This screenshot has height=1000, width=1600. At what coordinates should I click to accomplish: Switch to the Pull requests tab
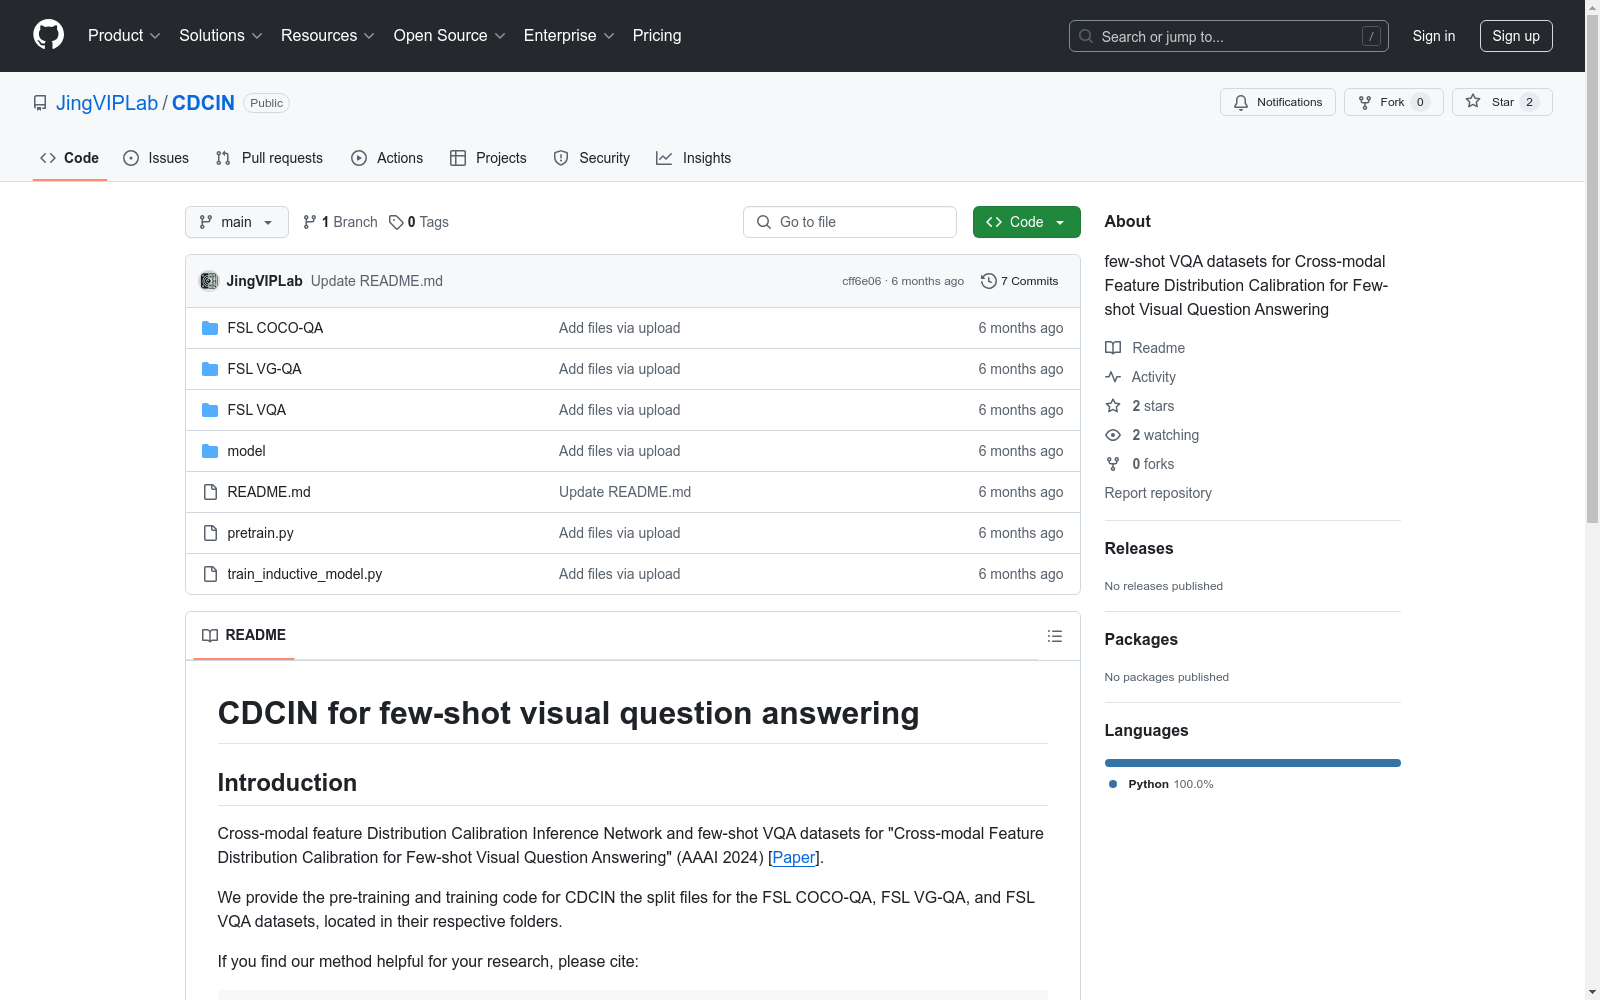269,158
